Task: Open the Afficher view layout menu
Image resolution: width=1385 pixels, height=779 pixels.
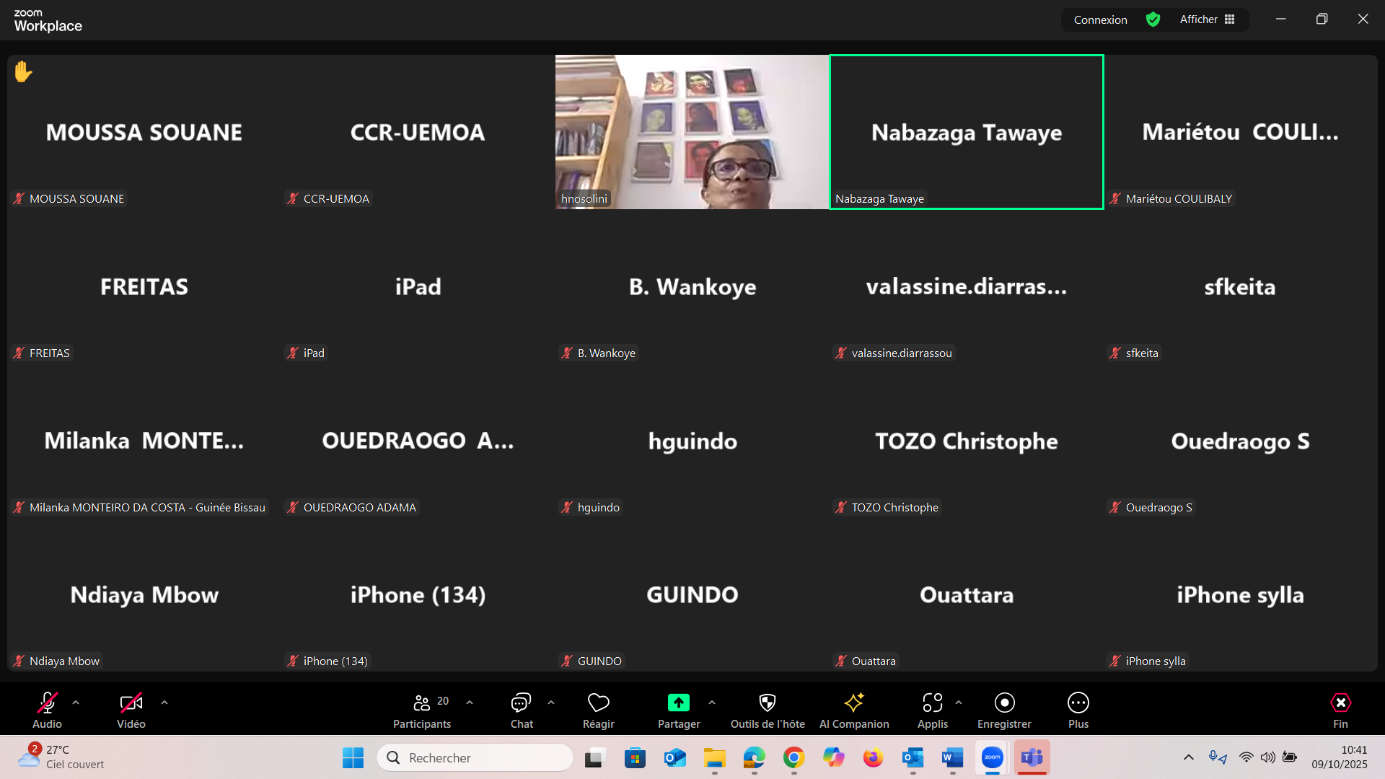Action: pyautogui.click(x=1207, y=19)
